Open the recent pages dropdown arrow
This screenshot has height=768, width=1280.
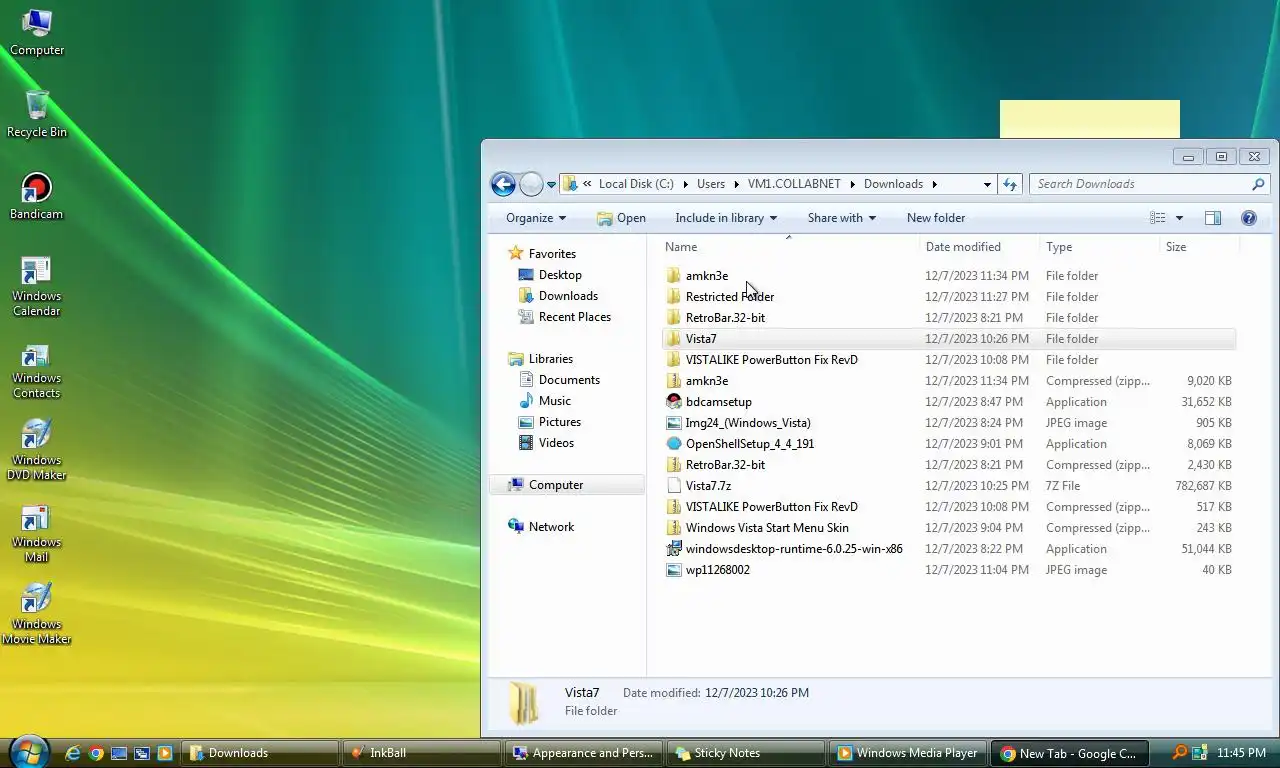pos(551,185)
